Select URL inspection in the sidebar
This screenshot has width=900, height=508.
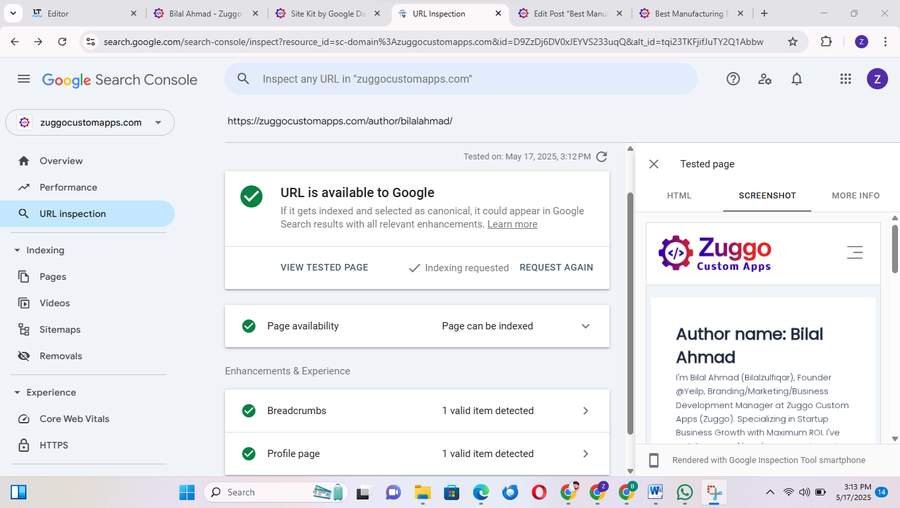pos(87,214)
